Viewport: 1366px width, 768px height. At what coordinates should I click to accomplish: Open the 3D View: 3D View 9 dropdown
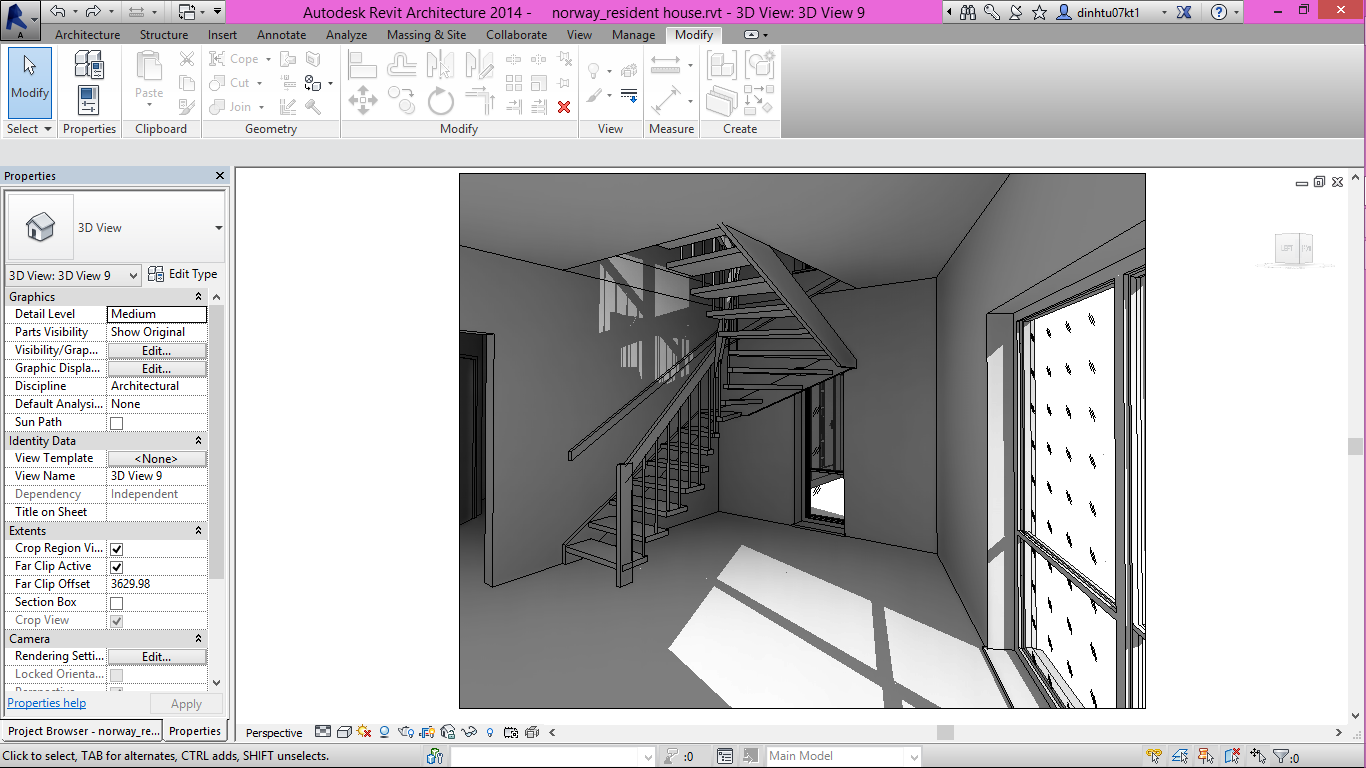pyautogui.click(x=74, y=276)
